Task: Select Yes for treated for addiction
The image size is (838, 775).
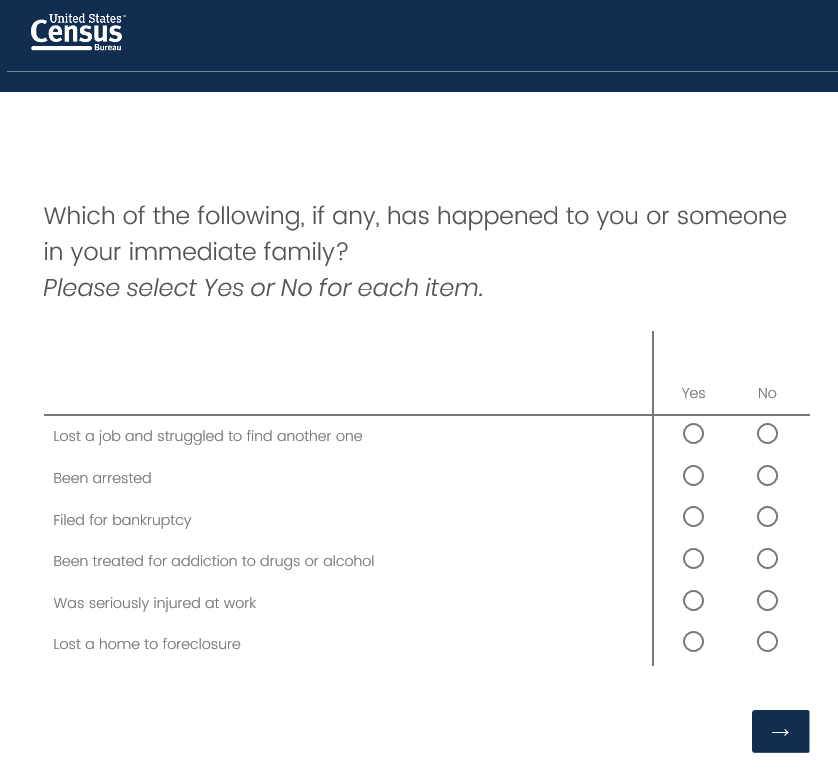Action: coord(693,559)
